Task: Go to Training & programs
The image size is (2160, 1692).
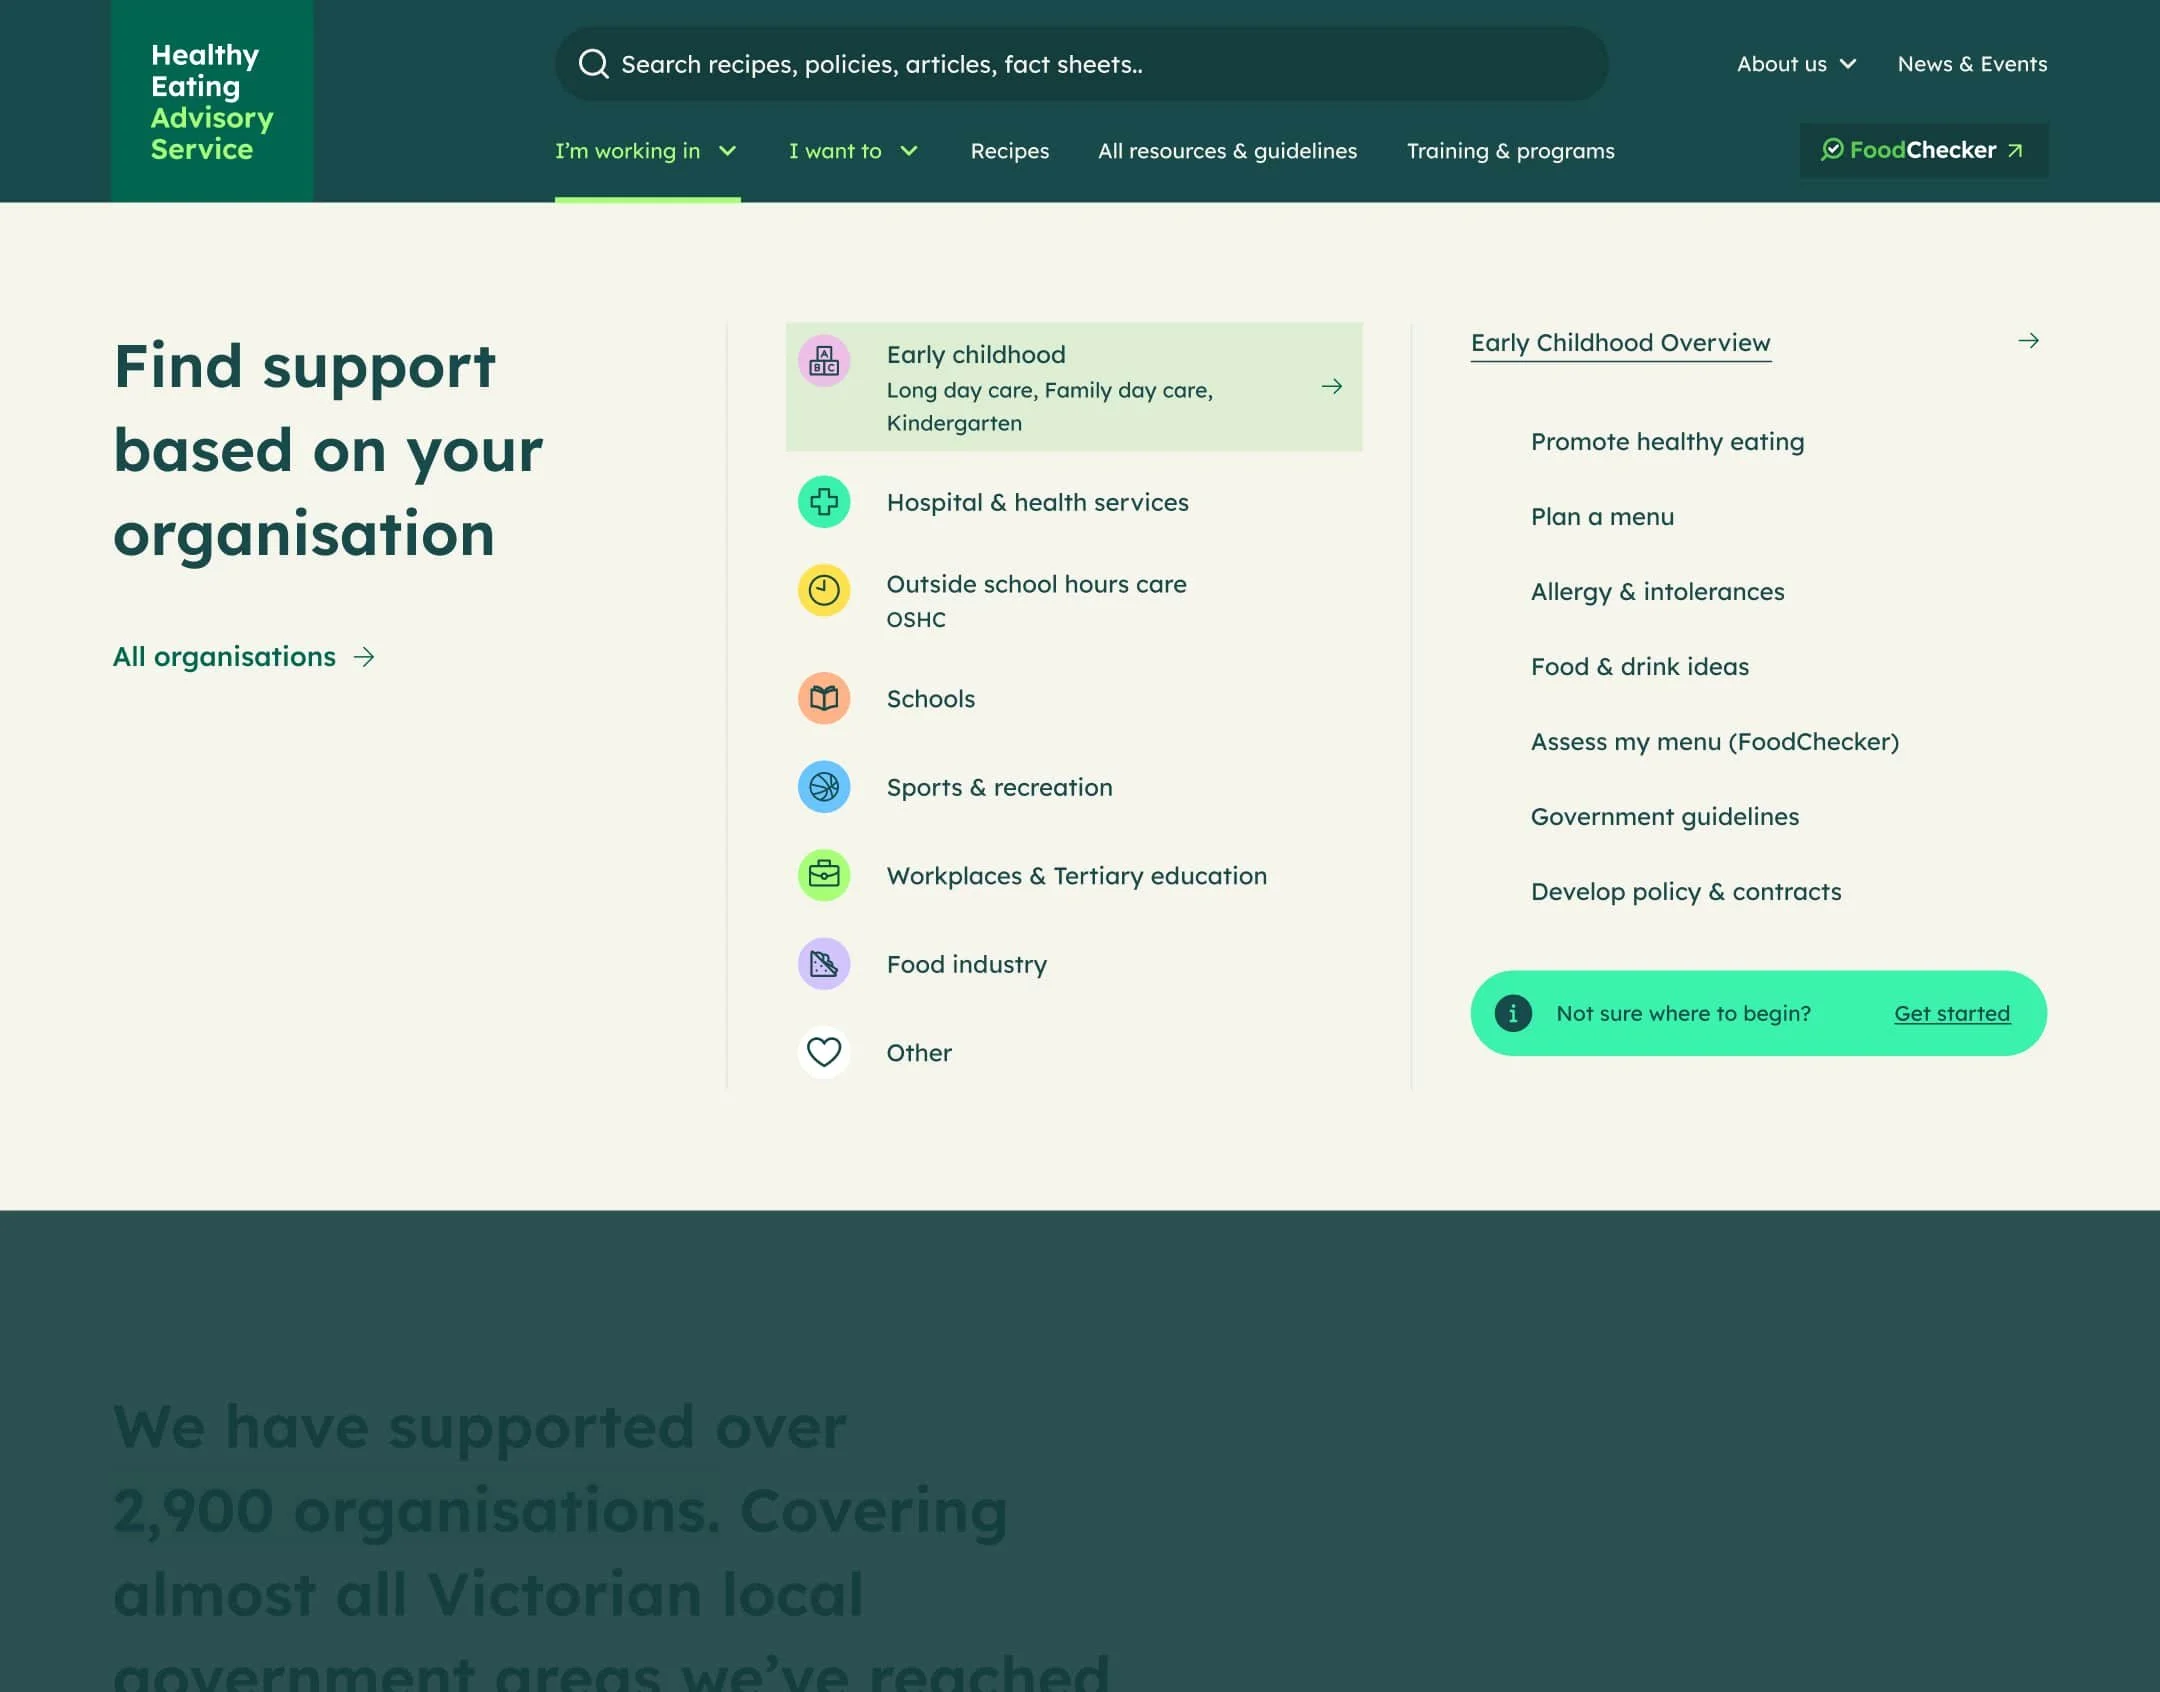Action: [1510, 151]
